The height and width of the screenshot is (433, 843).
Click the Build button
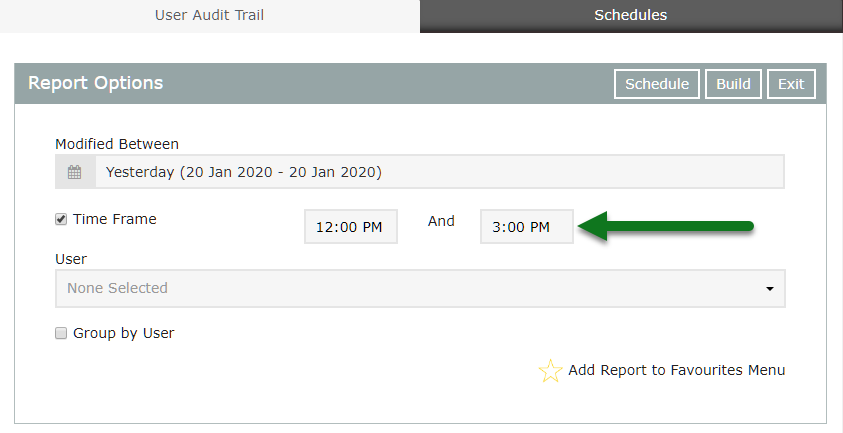pyautogui.click(x=733, y=84)
